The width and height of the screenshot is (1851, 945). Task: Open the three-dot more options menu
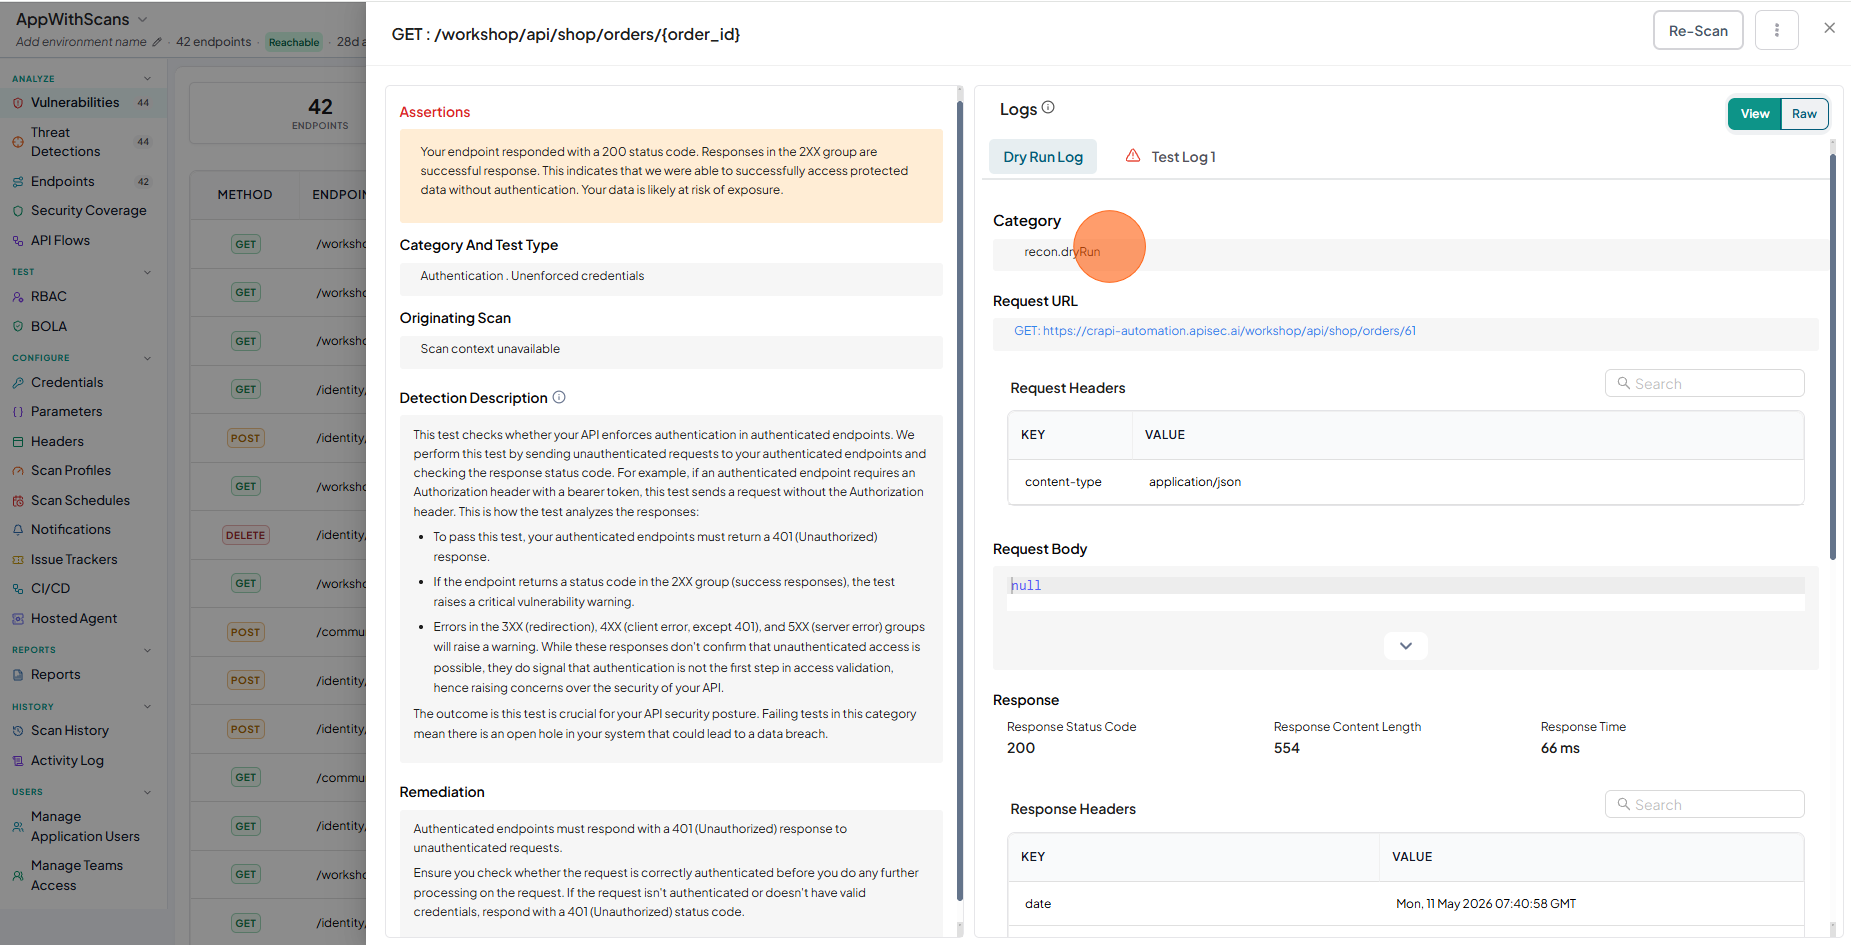coord(1776,31)
